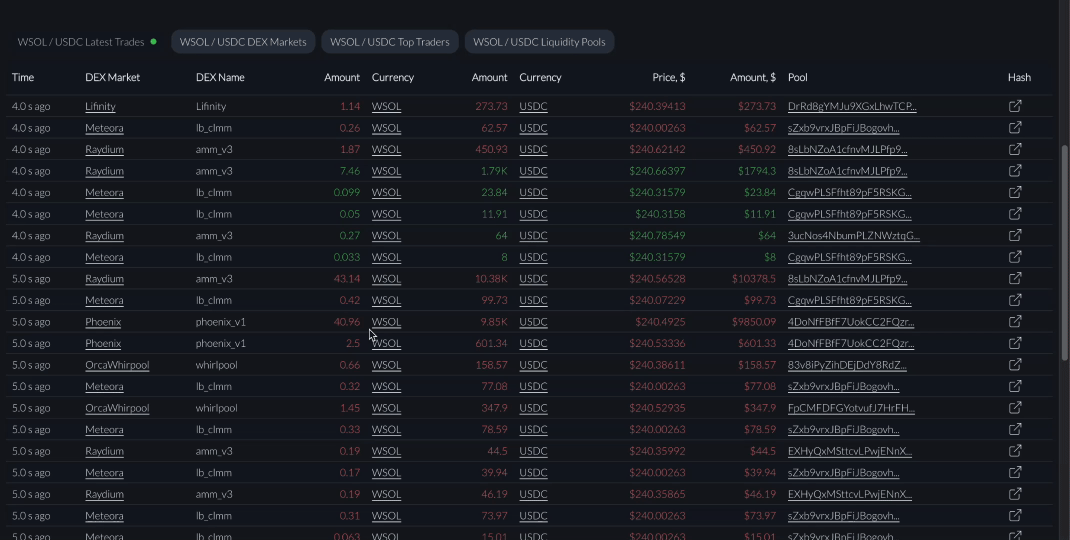
Task: Click the vertical scrollbar thumb
Action: pos(1064,250)
